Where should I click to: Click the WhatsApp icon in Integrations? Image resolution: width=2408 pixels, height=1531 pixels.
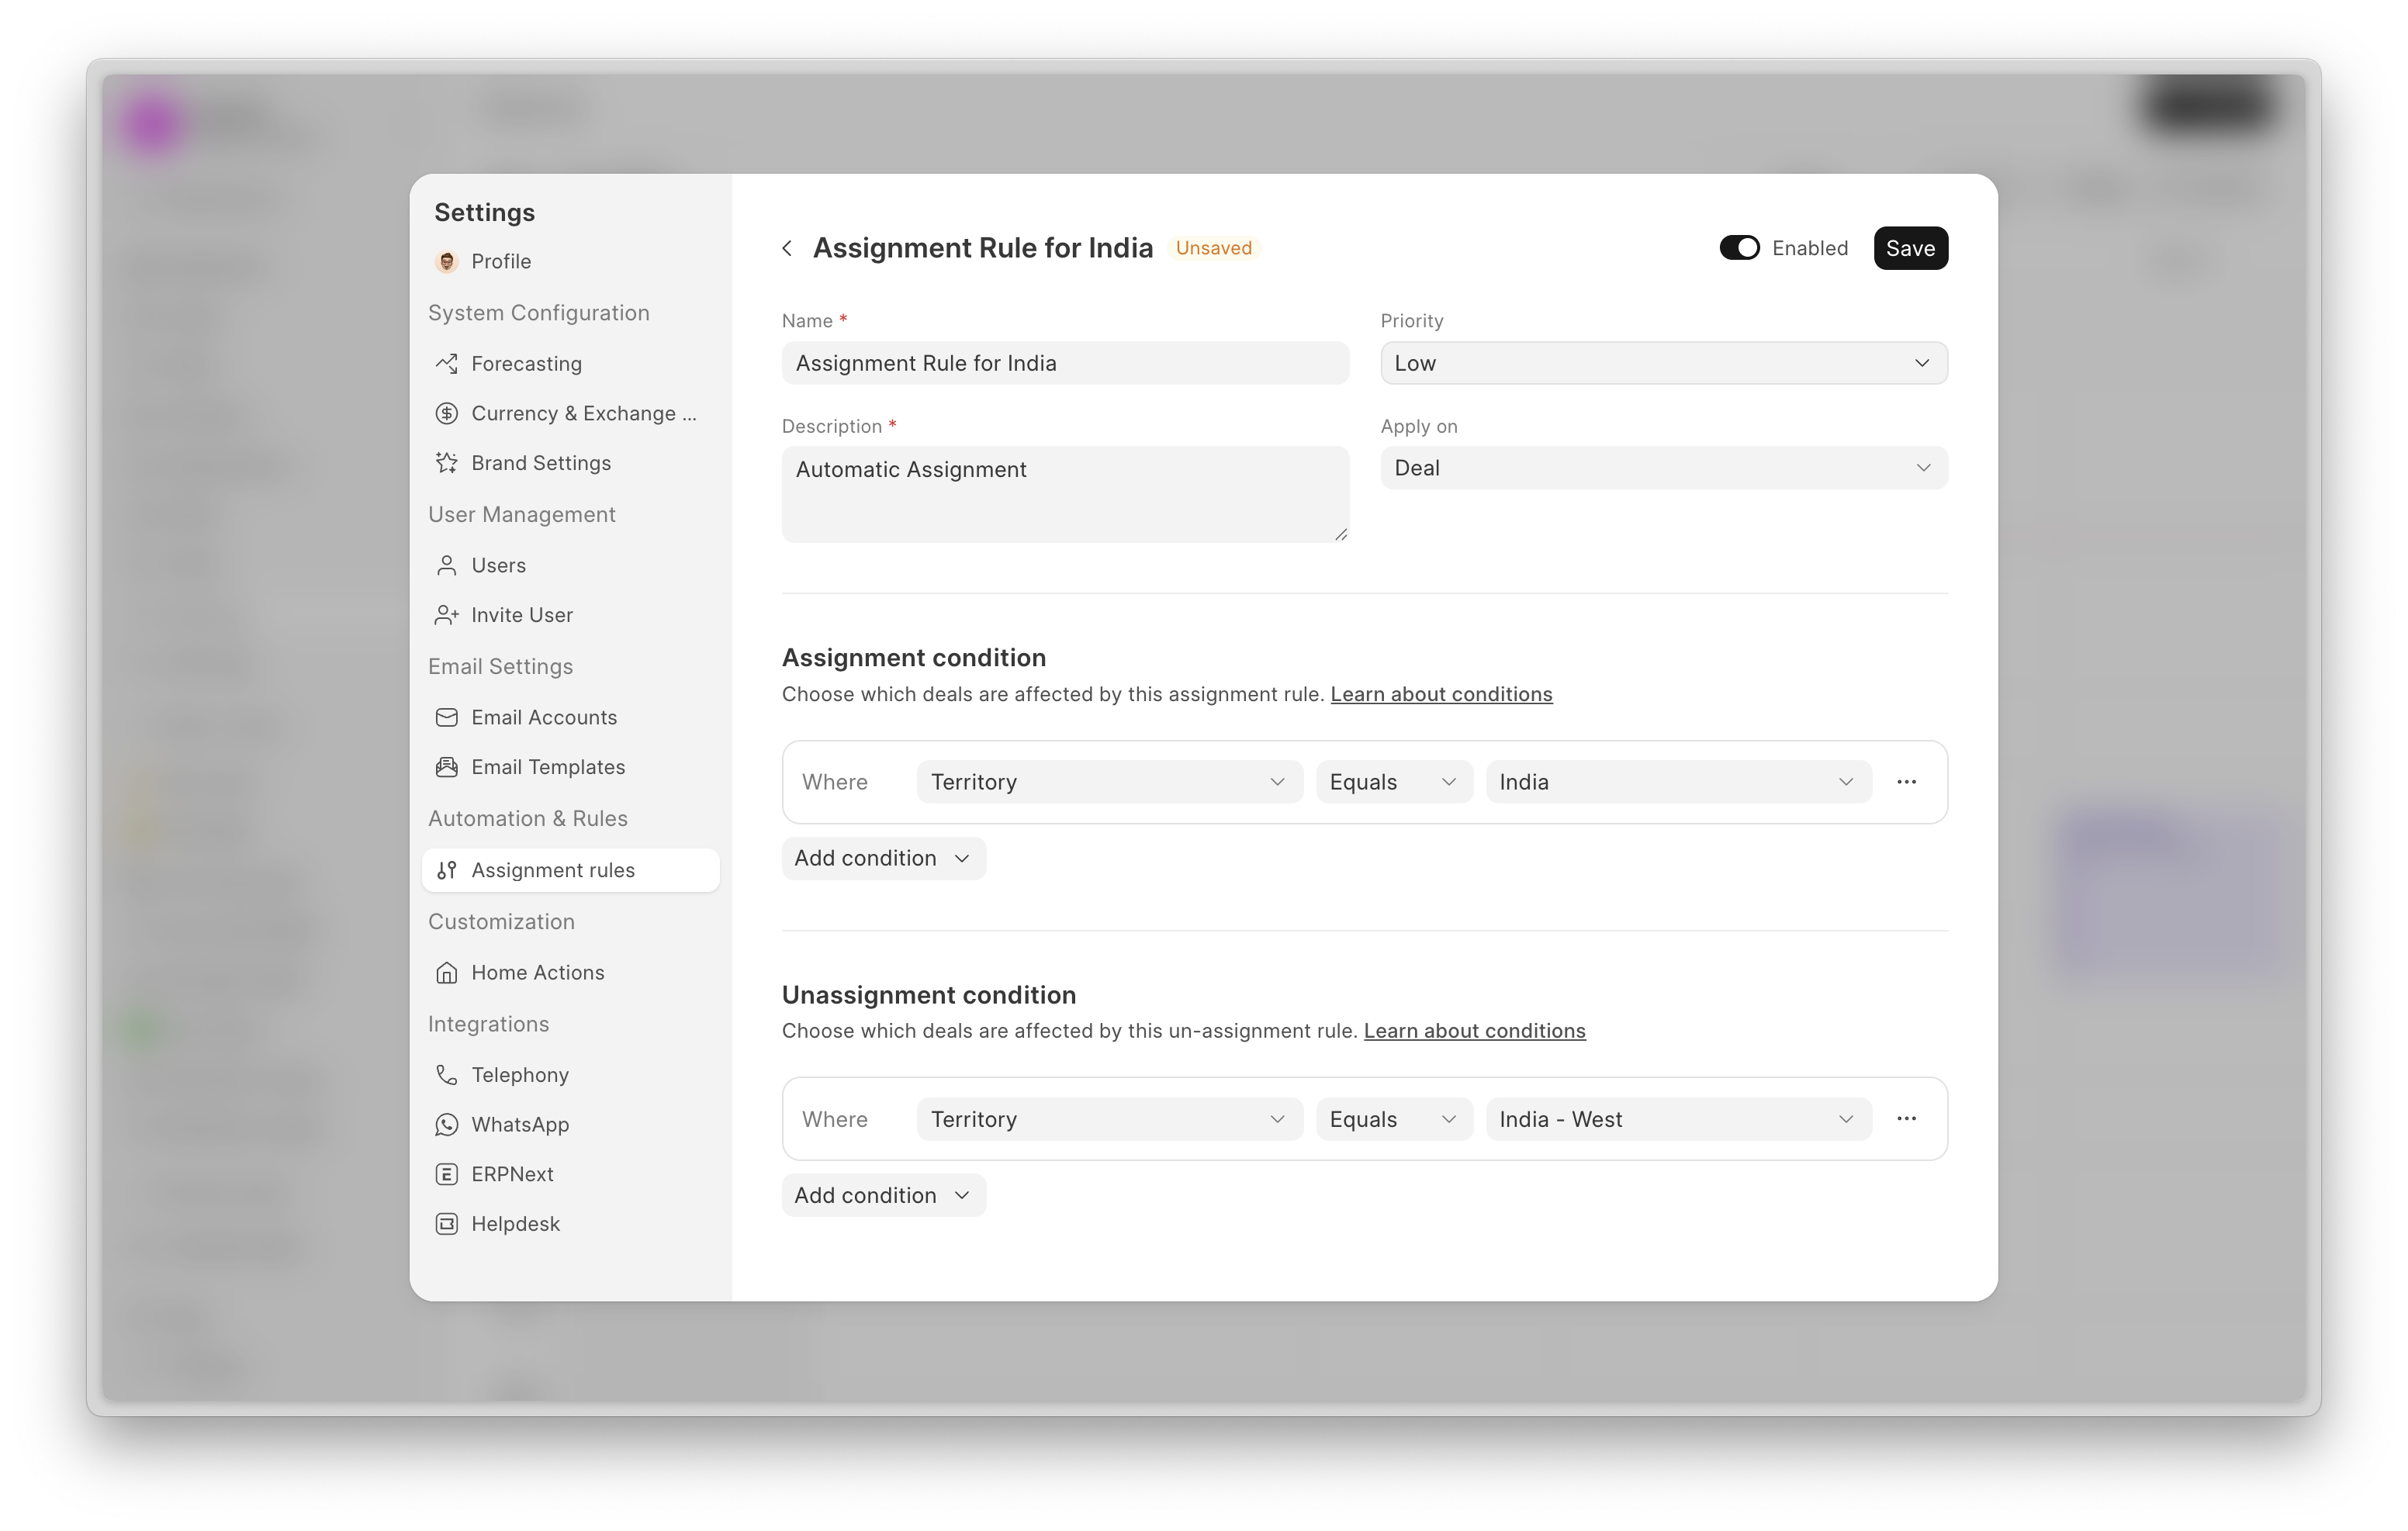pos(446,1124)
